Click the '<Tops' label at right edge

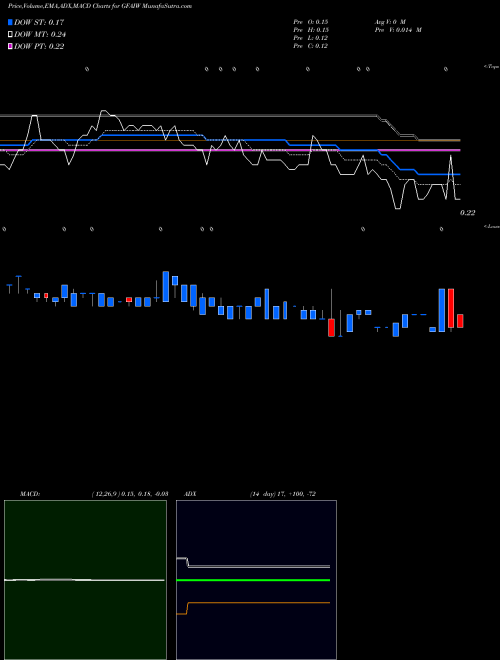pos(492,67)
